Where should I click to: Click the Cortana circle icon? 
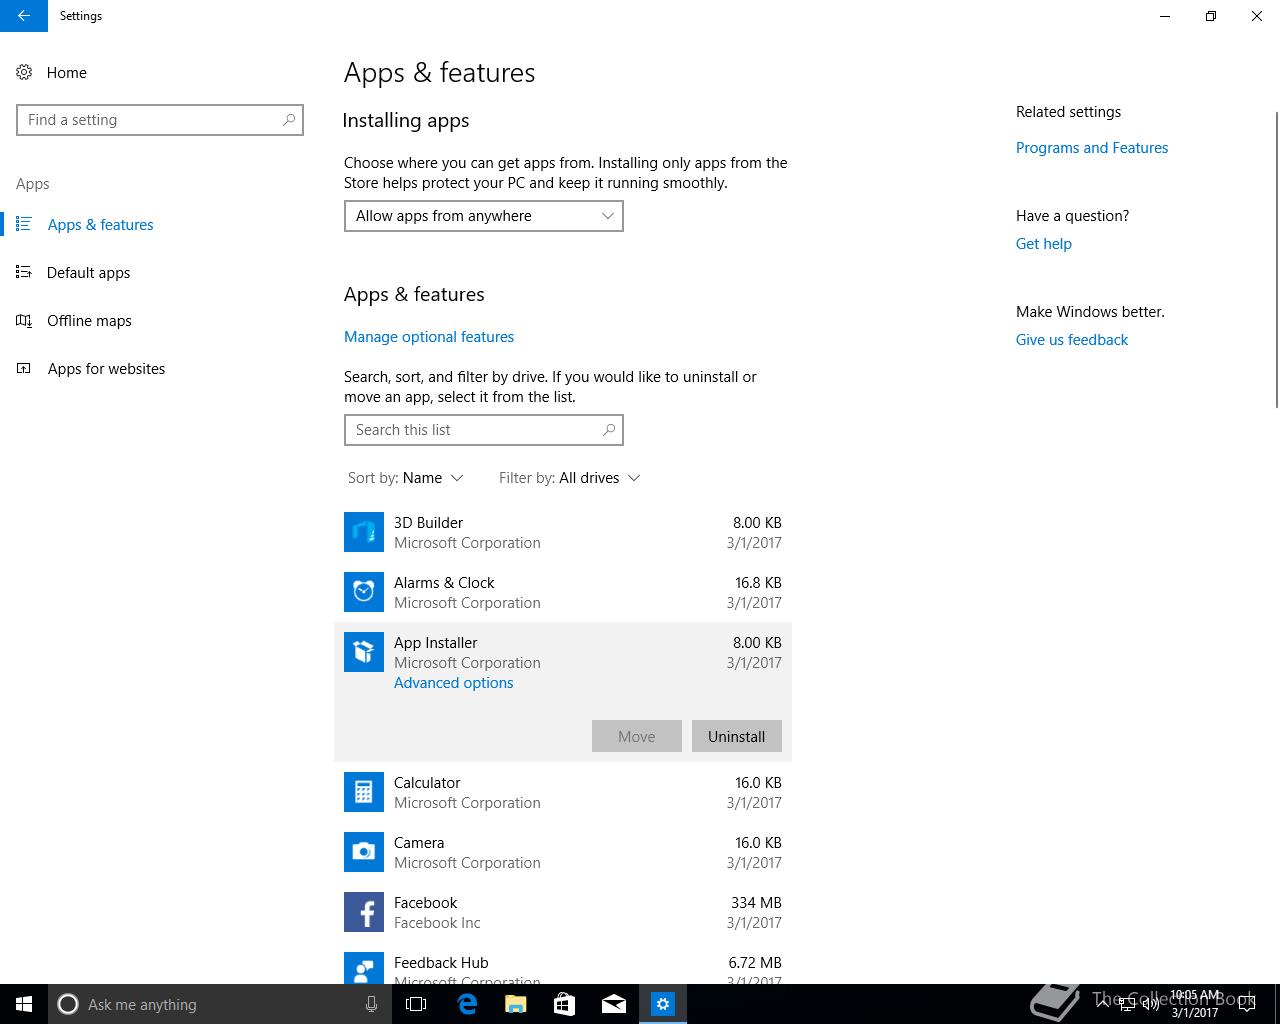click(68, 1004)
